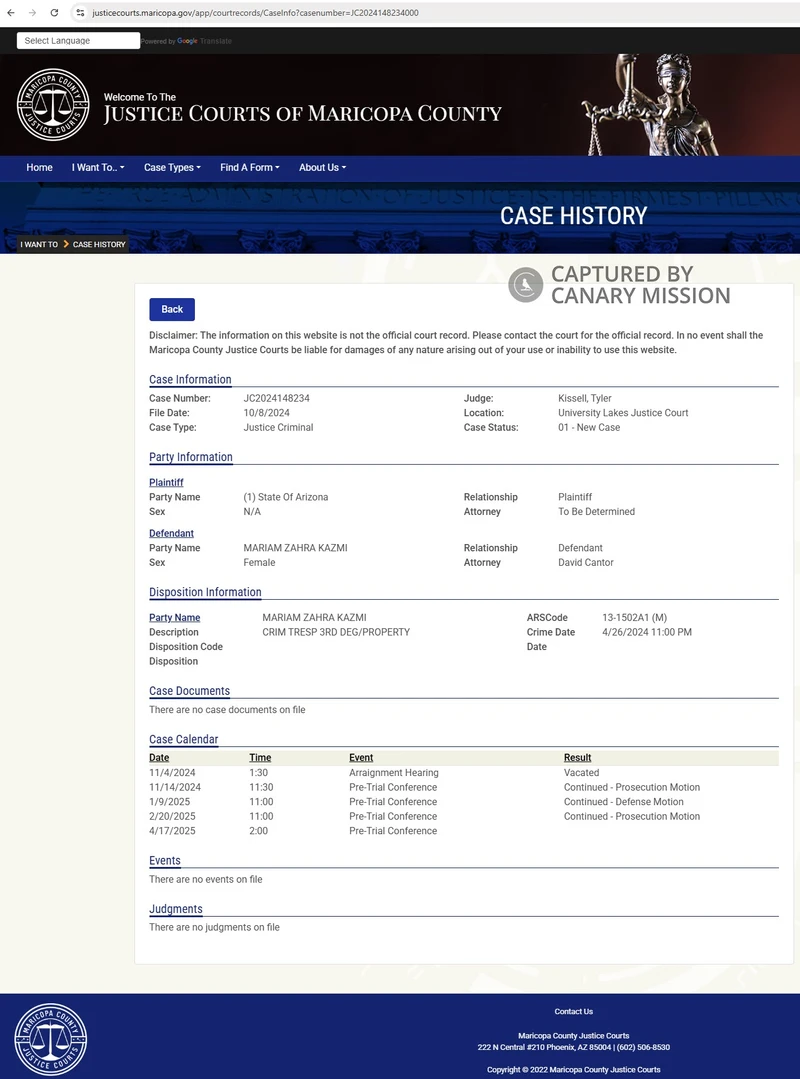Screen dimensions: 800x1079
Task: Click judge name Kissell, Tyler
Action: pos(585,398)
